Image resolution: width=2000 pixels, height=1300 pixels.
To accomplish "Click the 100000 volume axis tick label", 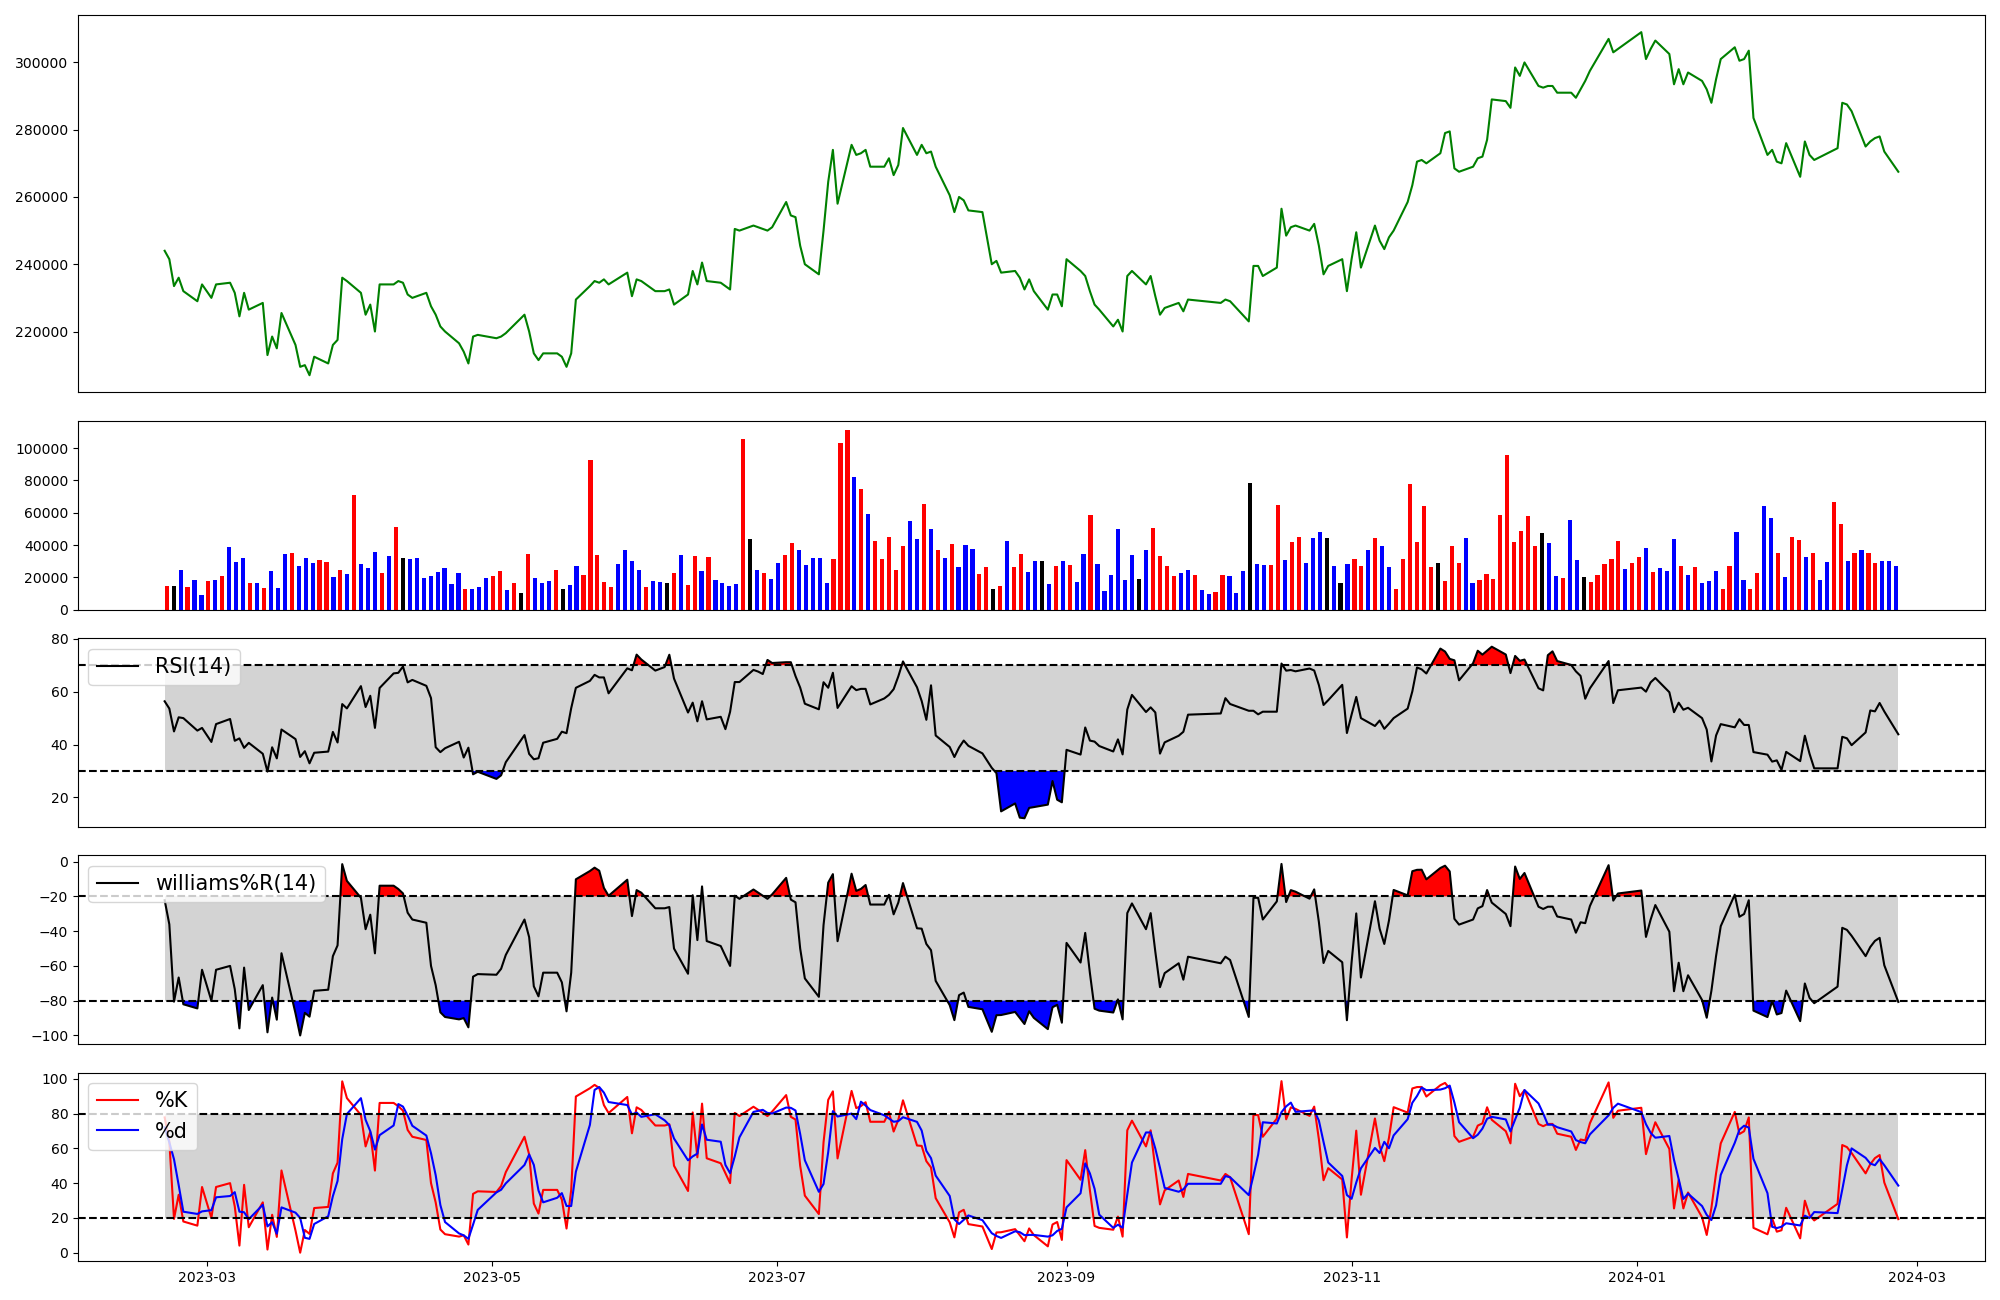I will click(x=41, y=449).
